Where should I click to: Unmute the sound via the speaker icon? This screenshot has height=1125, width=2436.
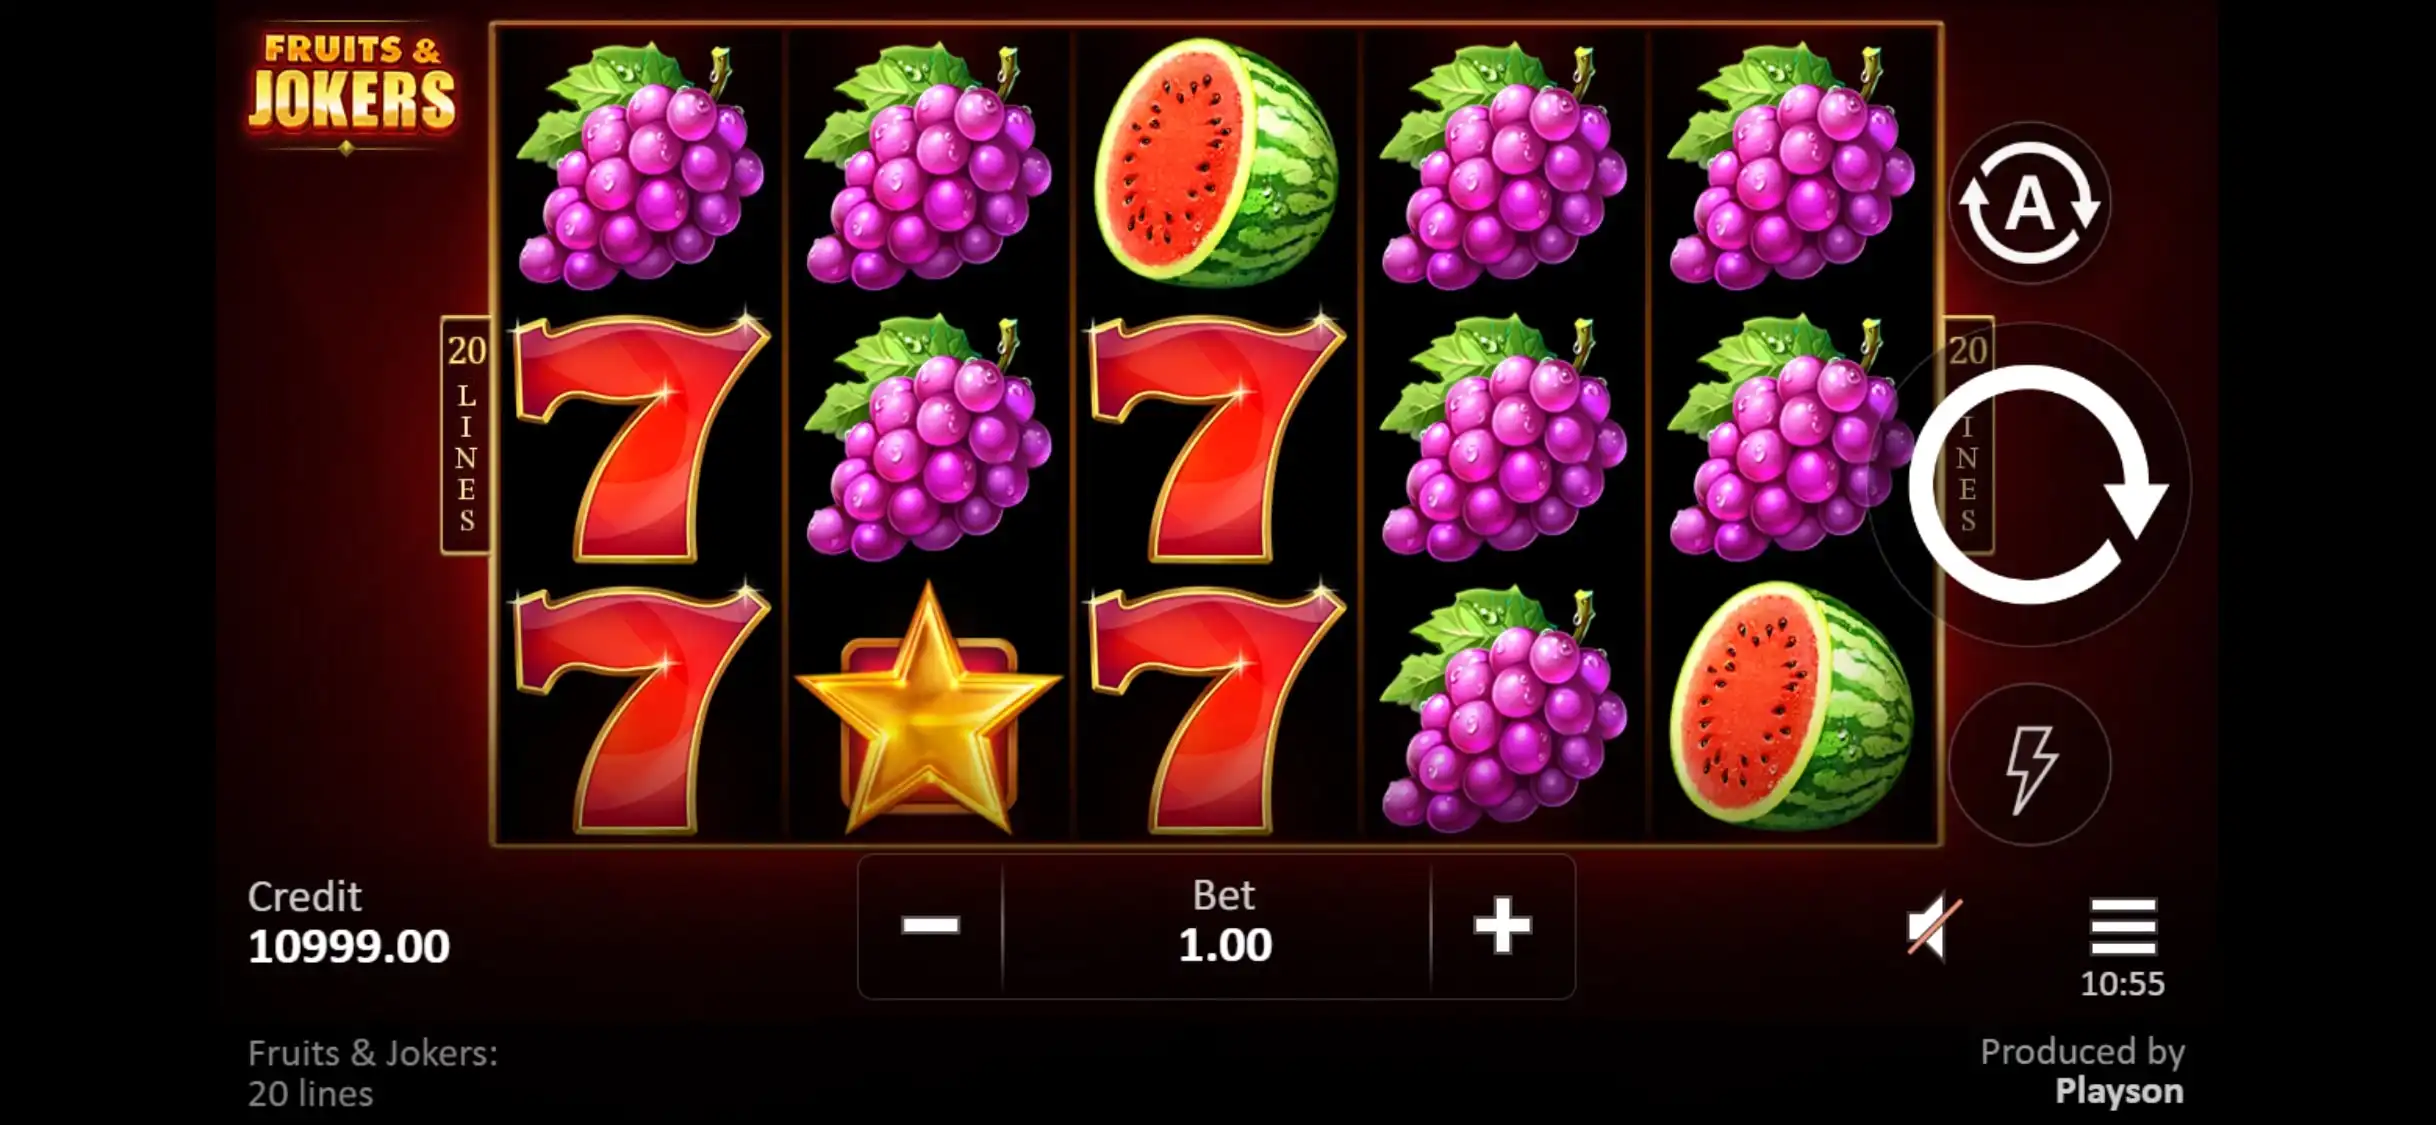tap(1934, 927)
